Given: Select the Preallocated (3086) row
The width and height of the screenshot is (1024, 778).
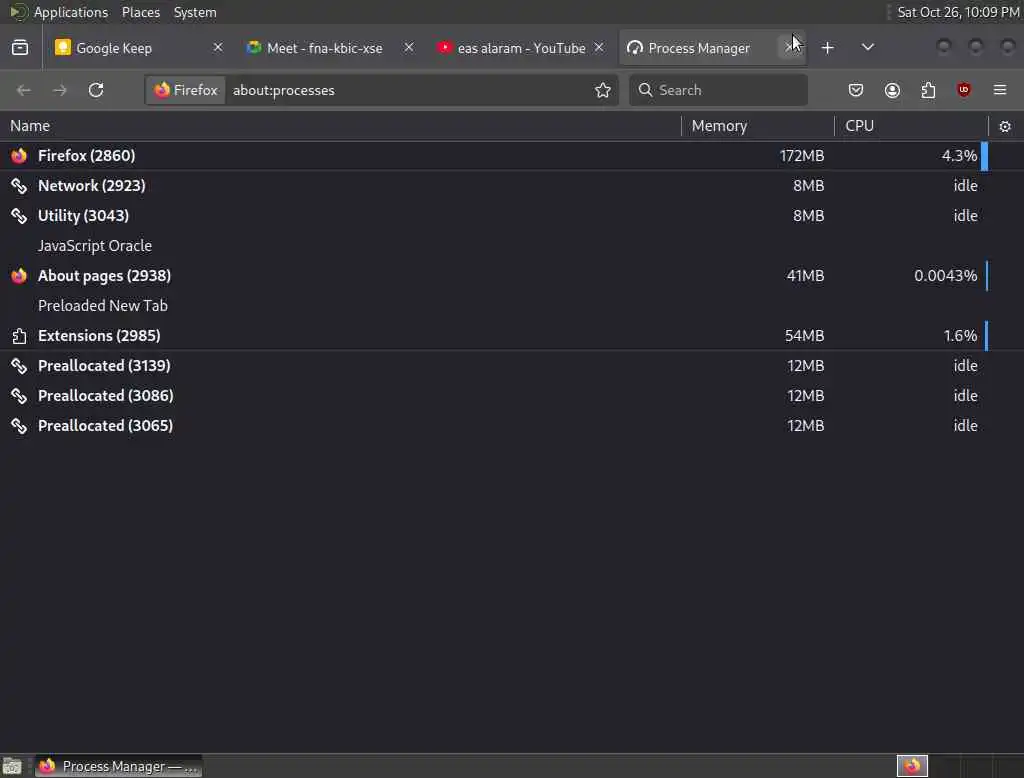Looking at the screenshot, I should (x=512, y=396).
